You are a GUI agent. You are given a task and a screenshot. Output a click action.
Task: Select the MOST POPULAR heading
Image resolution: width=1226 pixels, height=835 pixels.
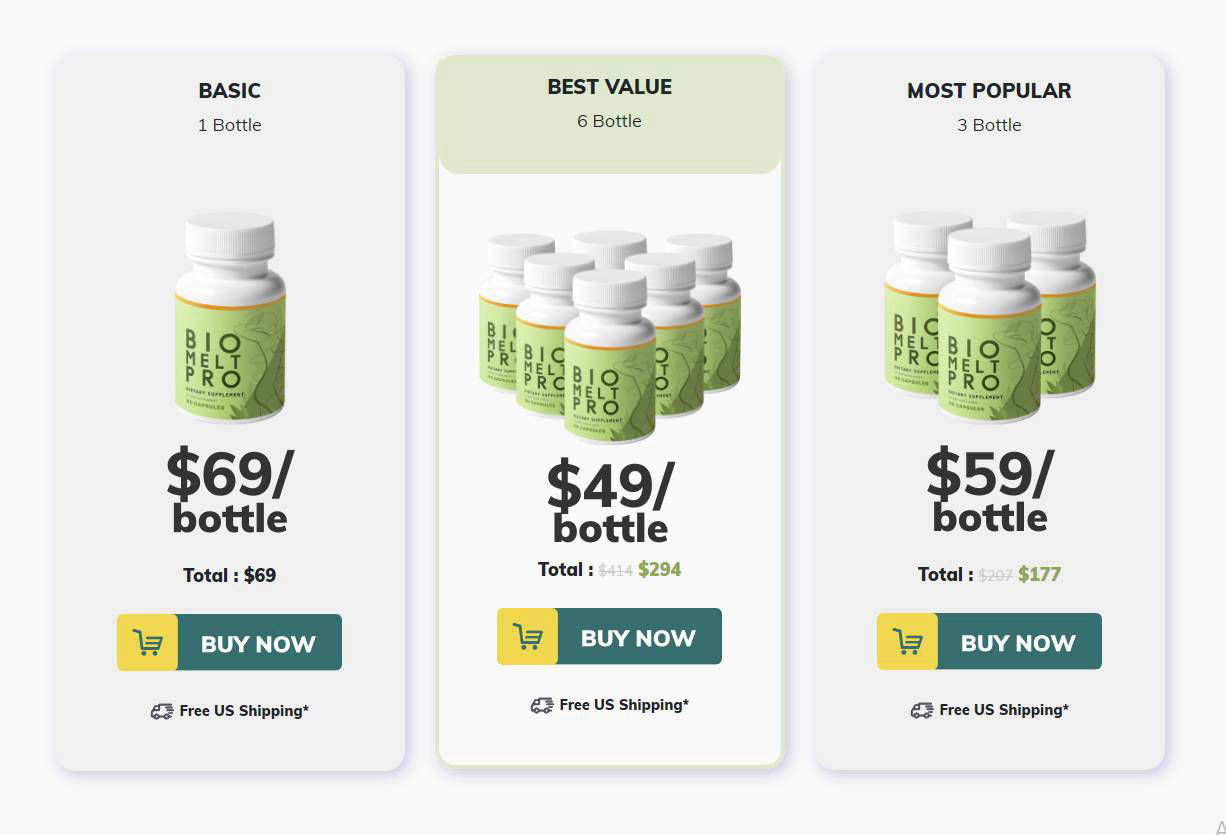click(989, 90)
